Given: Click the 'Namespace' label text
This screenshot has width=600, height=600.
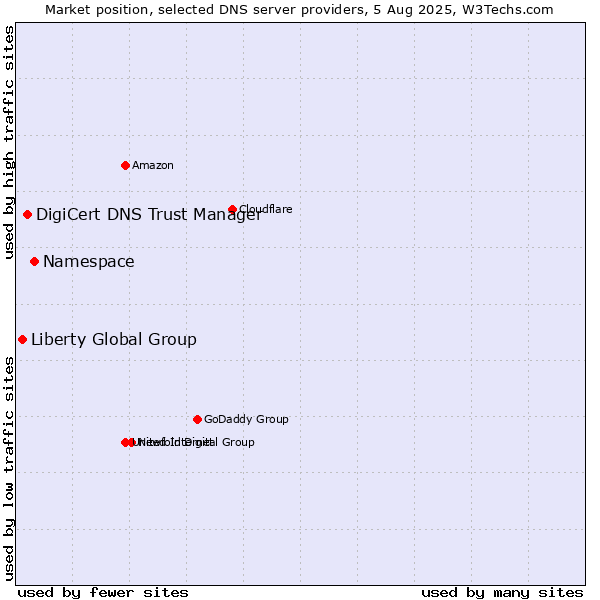Looking at the screenshot, I should coord(89,262).
